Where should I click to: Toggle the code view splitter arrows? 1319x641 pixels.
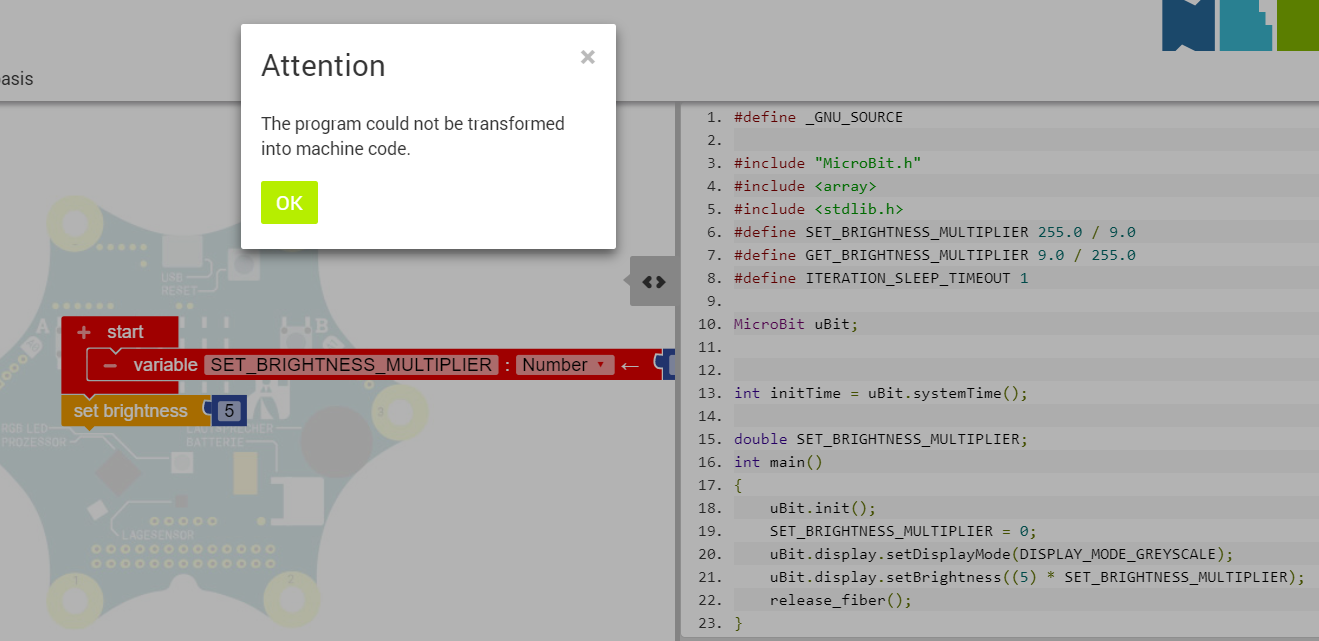click(x=654, y=282)
